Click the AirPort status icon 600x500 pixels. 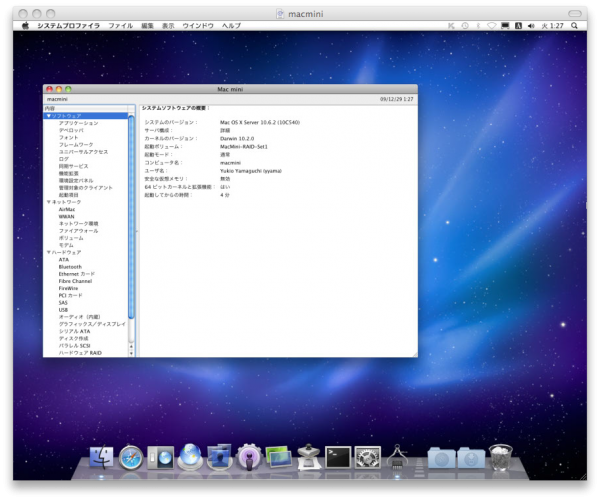[x=492, y=26]
